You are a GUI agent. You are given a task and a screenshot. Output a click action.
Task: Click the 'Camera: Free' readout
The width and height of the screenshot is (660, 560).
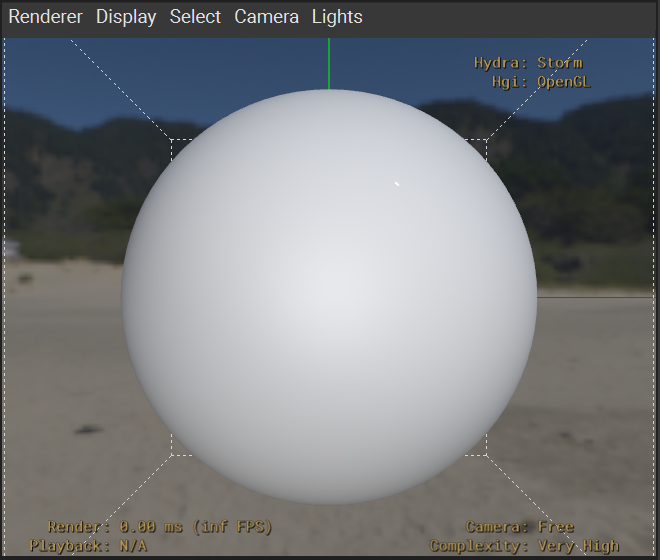(x=520, y=527)
